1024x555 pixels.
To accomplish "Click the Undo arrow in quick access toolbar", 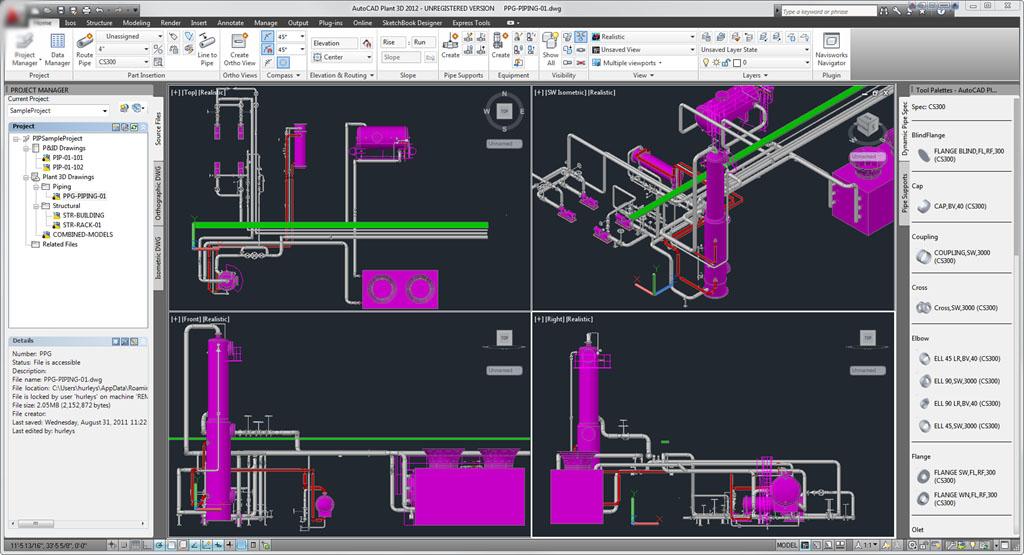I will [x=100, y=10].
